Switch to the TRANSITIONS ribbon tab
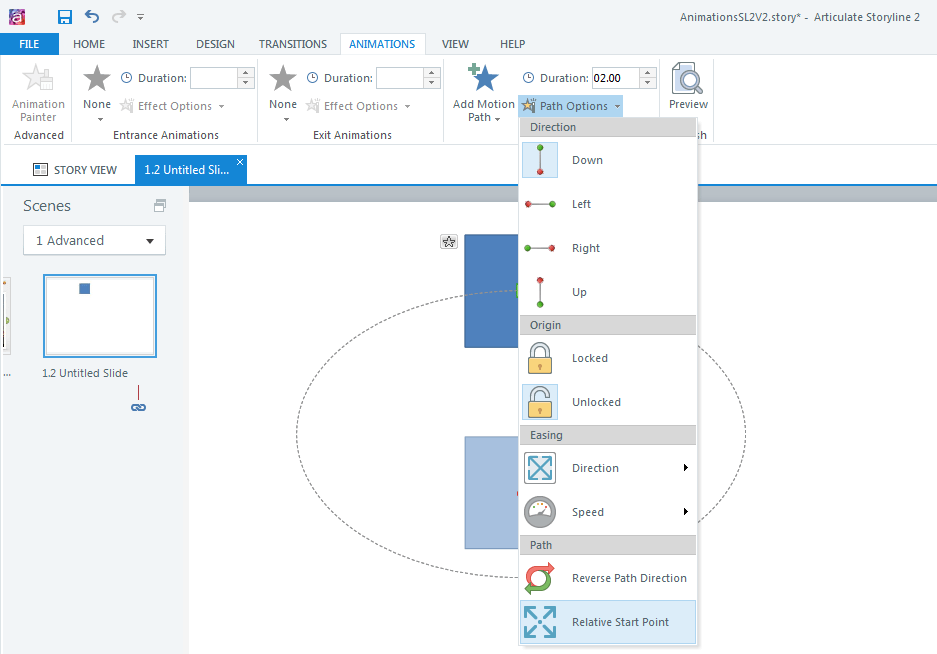Screen dimensions: 937x654 (293, 44)
